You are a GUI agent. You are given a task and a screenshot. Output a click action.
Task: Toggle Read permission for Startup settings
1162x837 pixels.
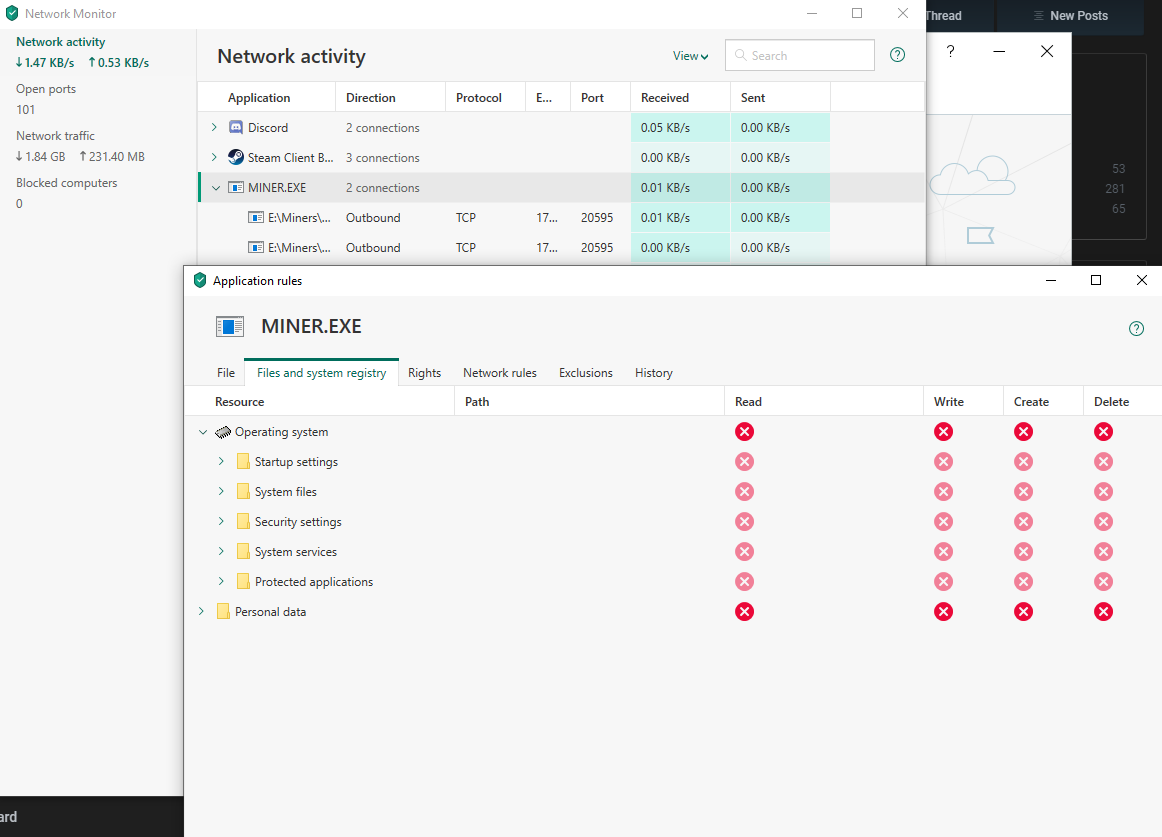point(745,462)
